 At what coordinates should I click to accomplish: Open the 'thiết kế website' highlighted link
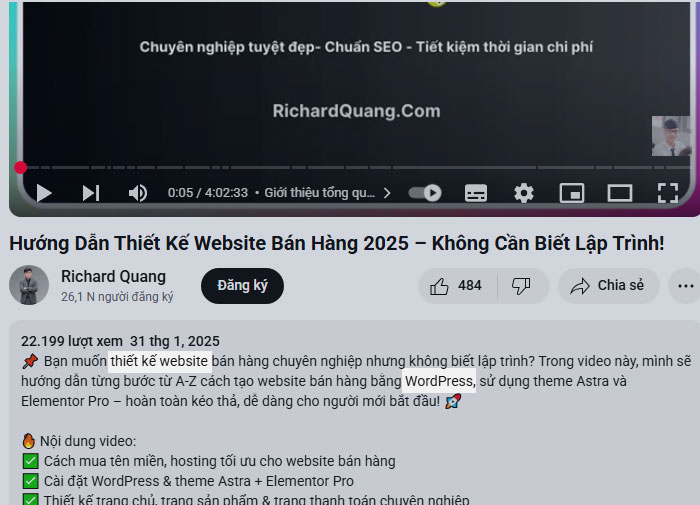click(159, 361)
